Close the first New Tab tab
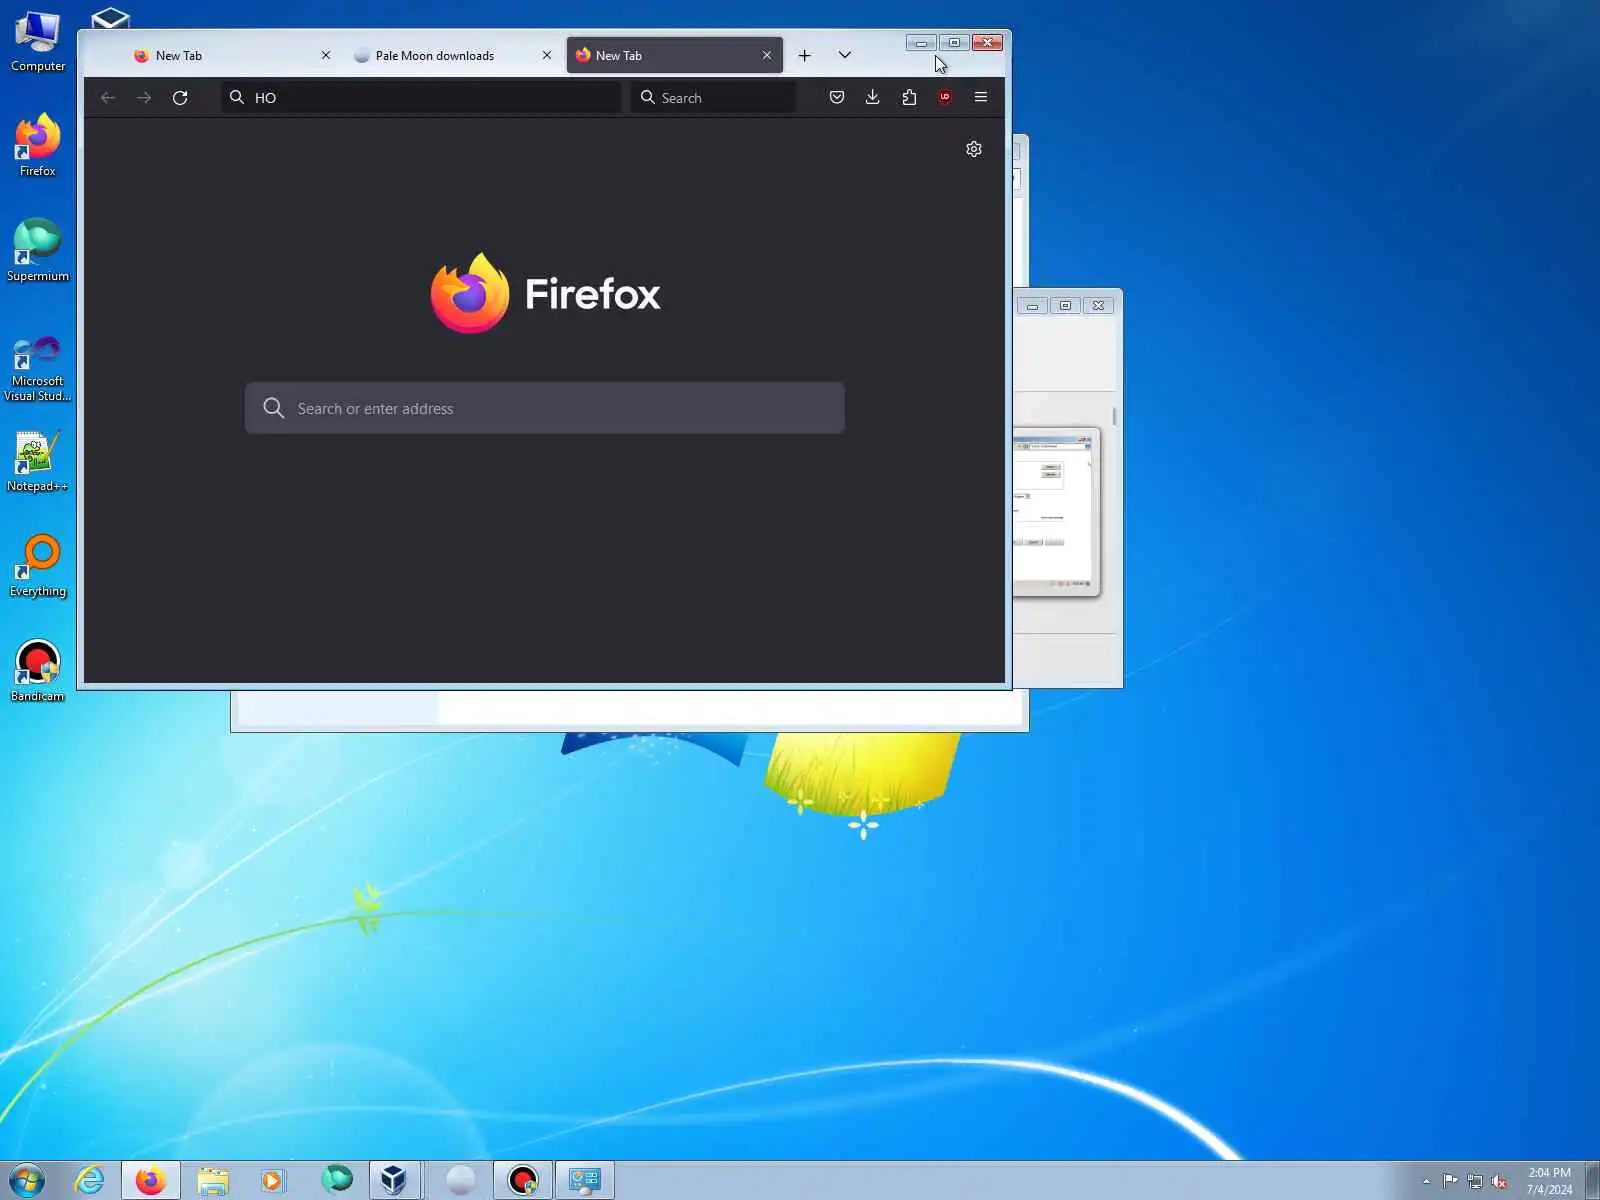This screenshot has width=1600, height=1200. 326,55
